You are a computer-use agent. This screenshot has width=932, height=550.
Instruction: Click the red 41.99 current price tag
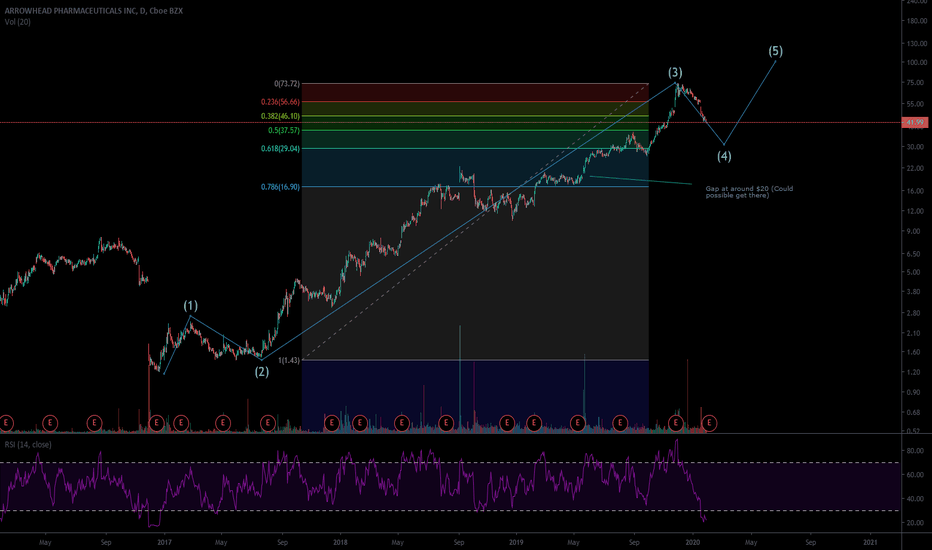915,122
